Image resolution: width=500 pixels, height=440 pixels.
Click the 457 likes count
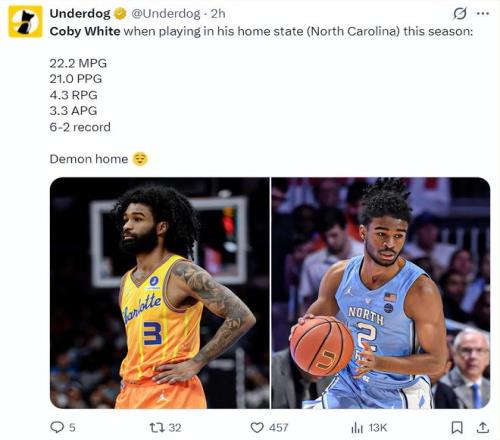[278, 428]
